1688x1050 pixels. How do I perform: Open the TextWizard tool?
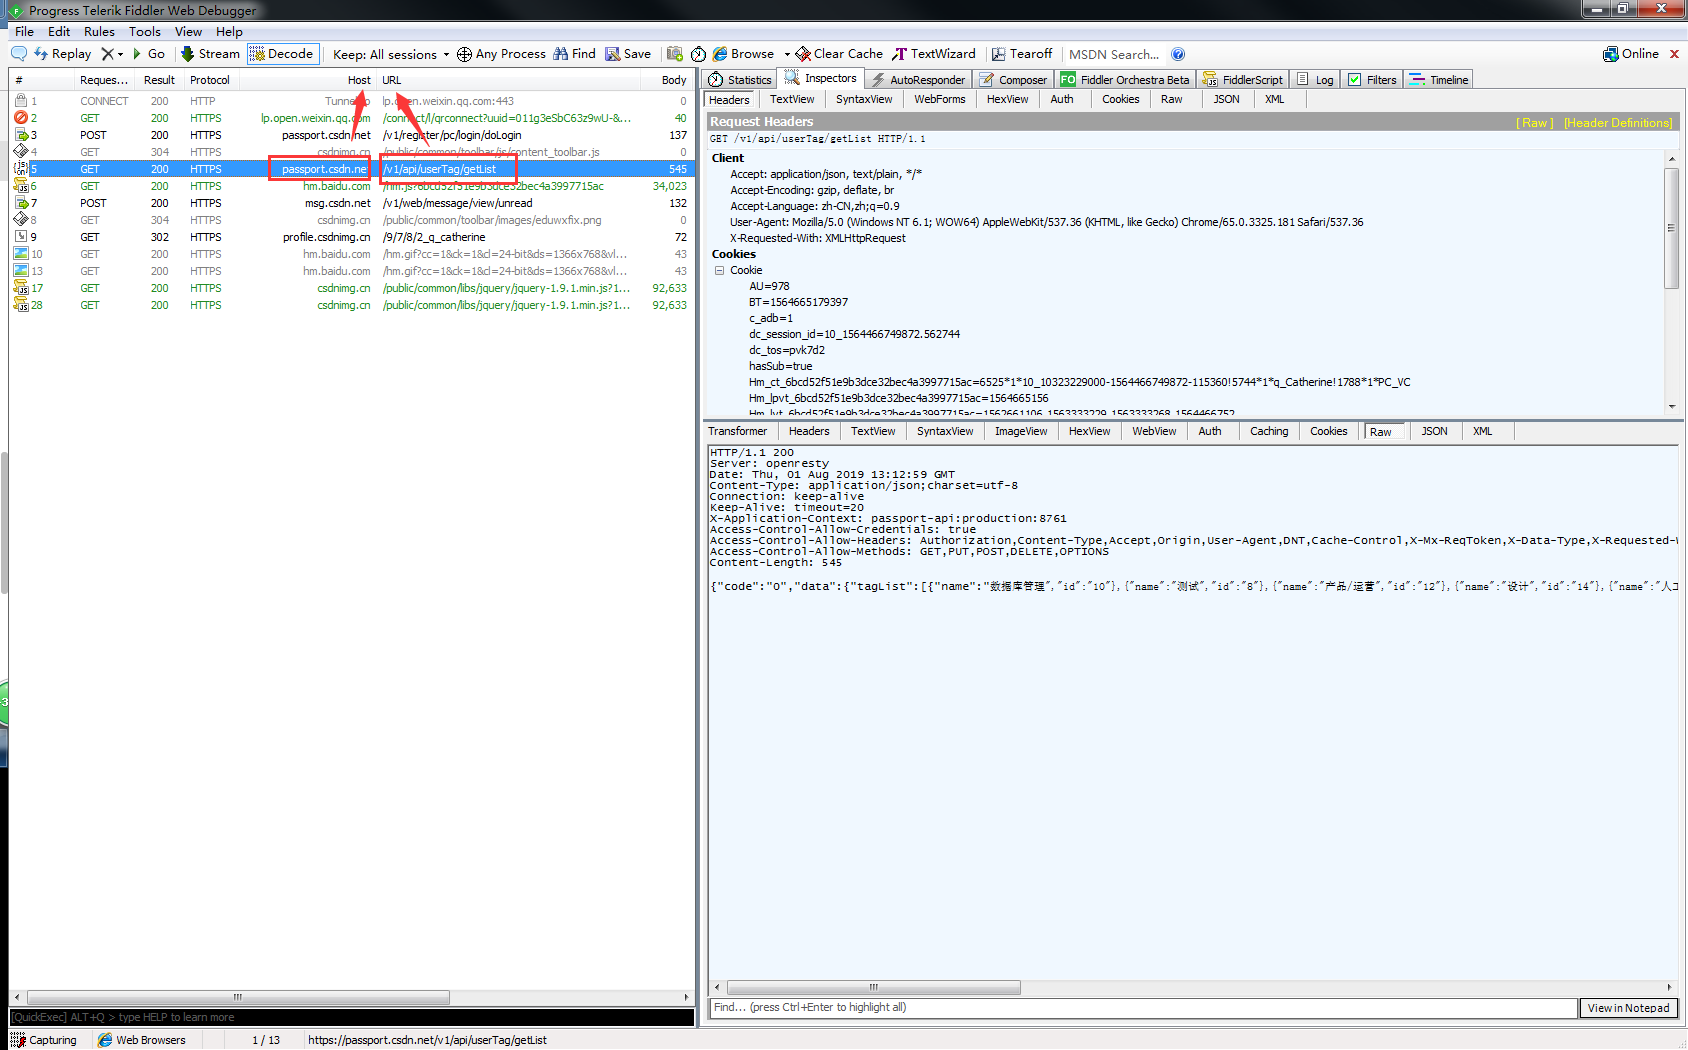click(934, 54)
